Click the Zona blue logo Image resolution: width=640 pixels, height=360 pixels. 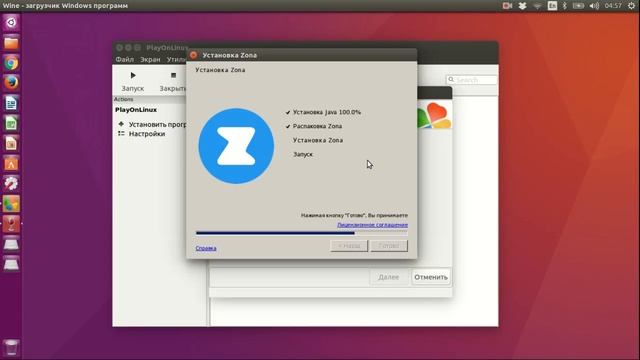pos(236,146)
